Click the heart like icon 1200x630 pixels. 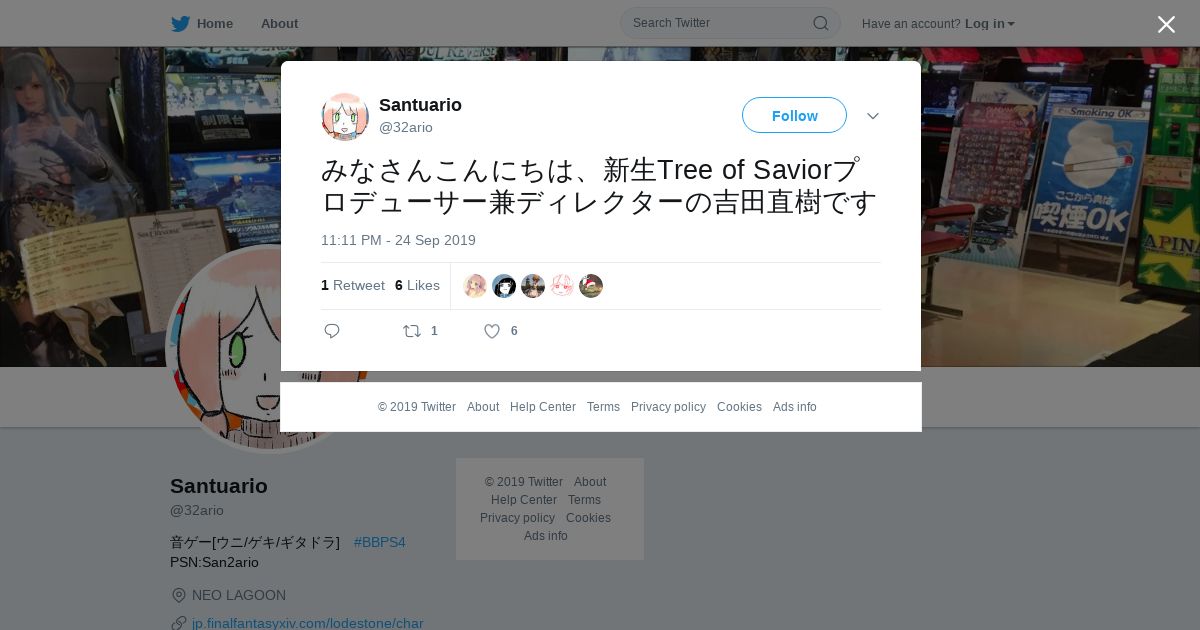click(x=492, y=331)
